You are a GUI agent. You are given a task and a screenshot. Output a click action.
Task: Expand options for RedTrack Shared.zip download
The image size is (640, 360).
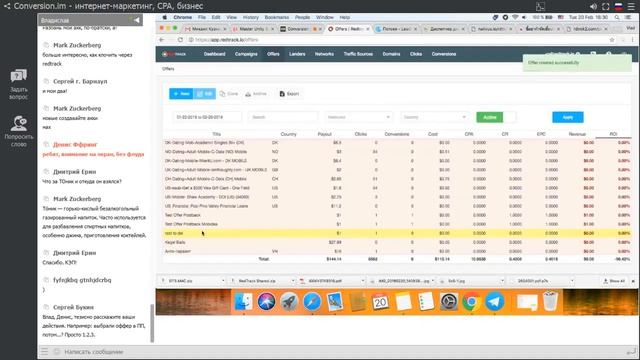[x=293, y=281]
